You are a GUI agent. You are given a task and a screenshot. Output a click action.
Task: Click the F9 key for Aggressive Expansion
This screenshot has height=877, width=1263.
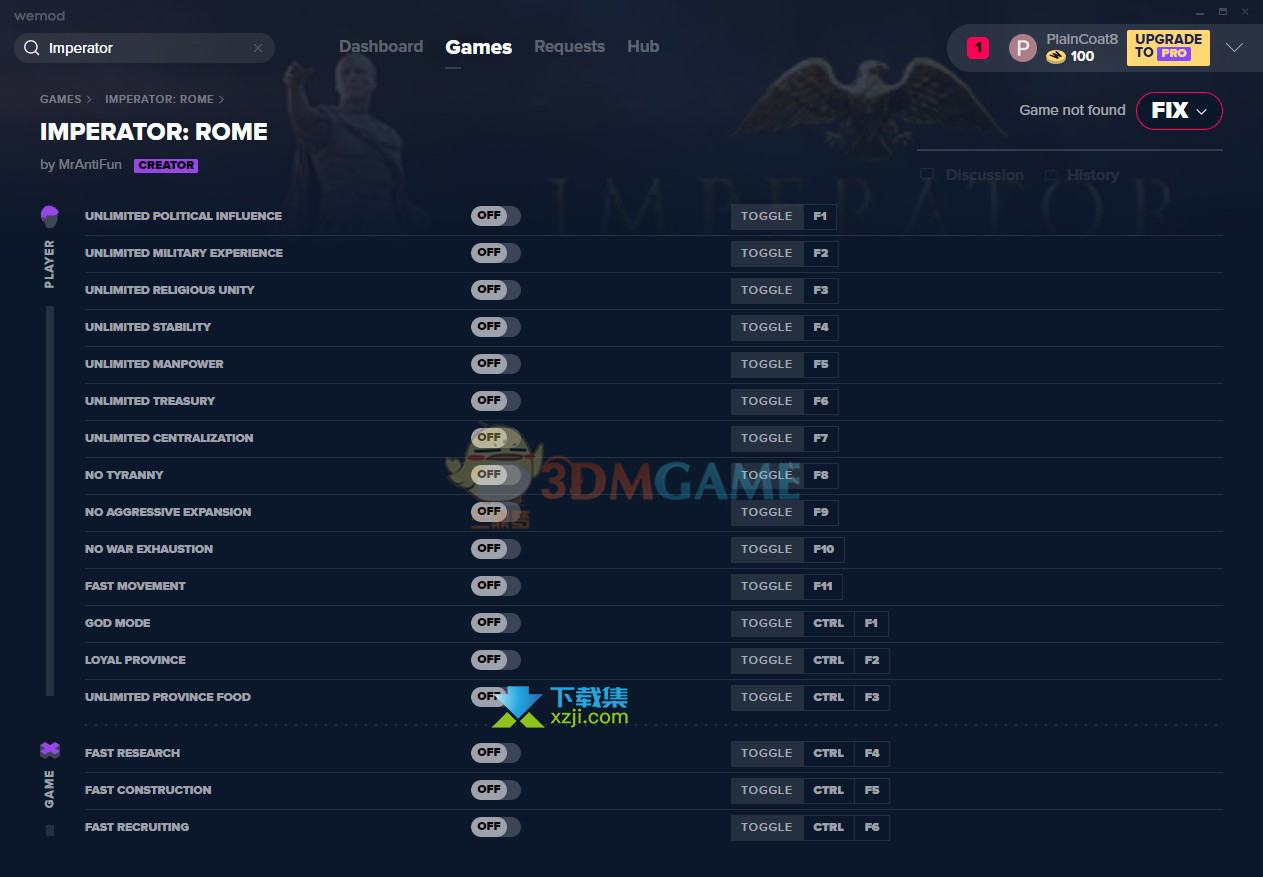pyautogui.click(x=821, y=512)
